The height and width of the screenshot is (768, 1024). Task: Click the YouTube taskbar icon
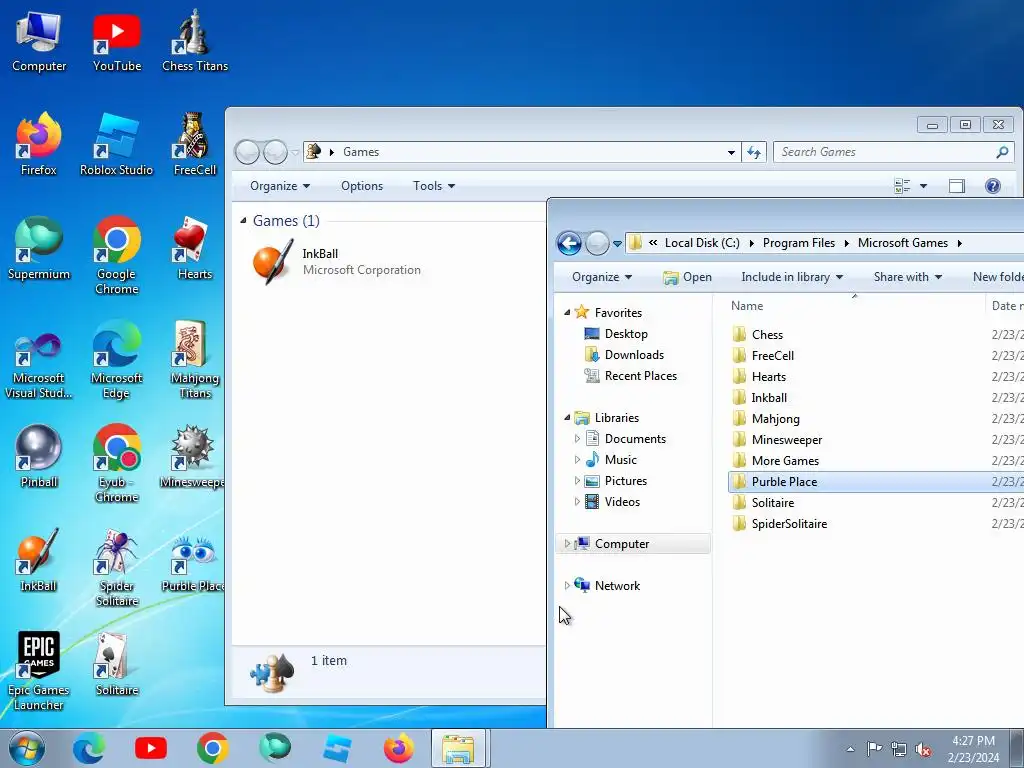(x=151, y=748)
